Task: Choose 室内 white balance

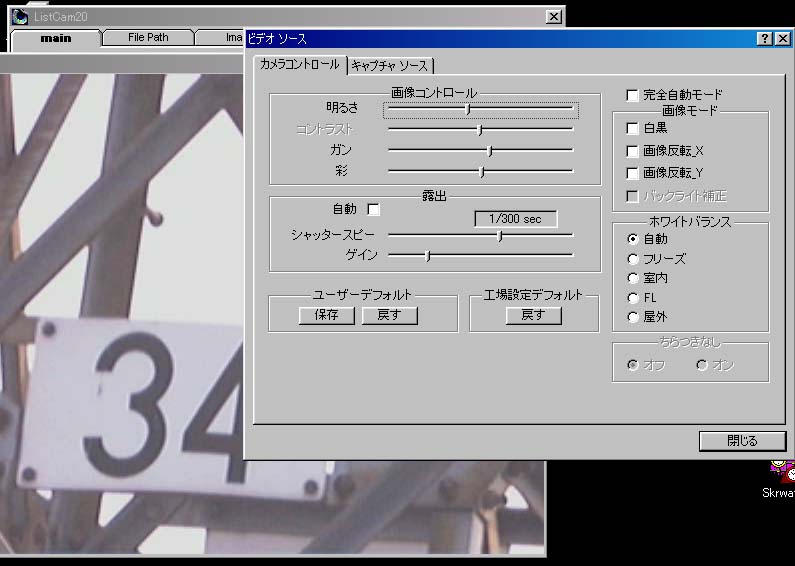Action: (632, 278)
